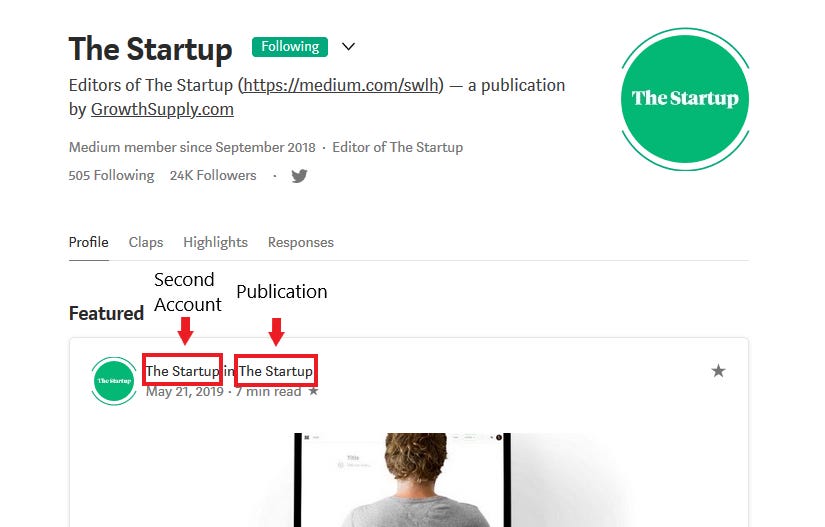825x527 pixels.
Task: Go to the Responses tab
Action: [300, 242]
